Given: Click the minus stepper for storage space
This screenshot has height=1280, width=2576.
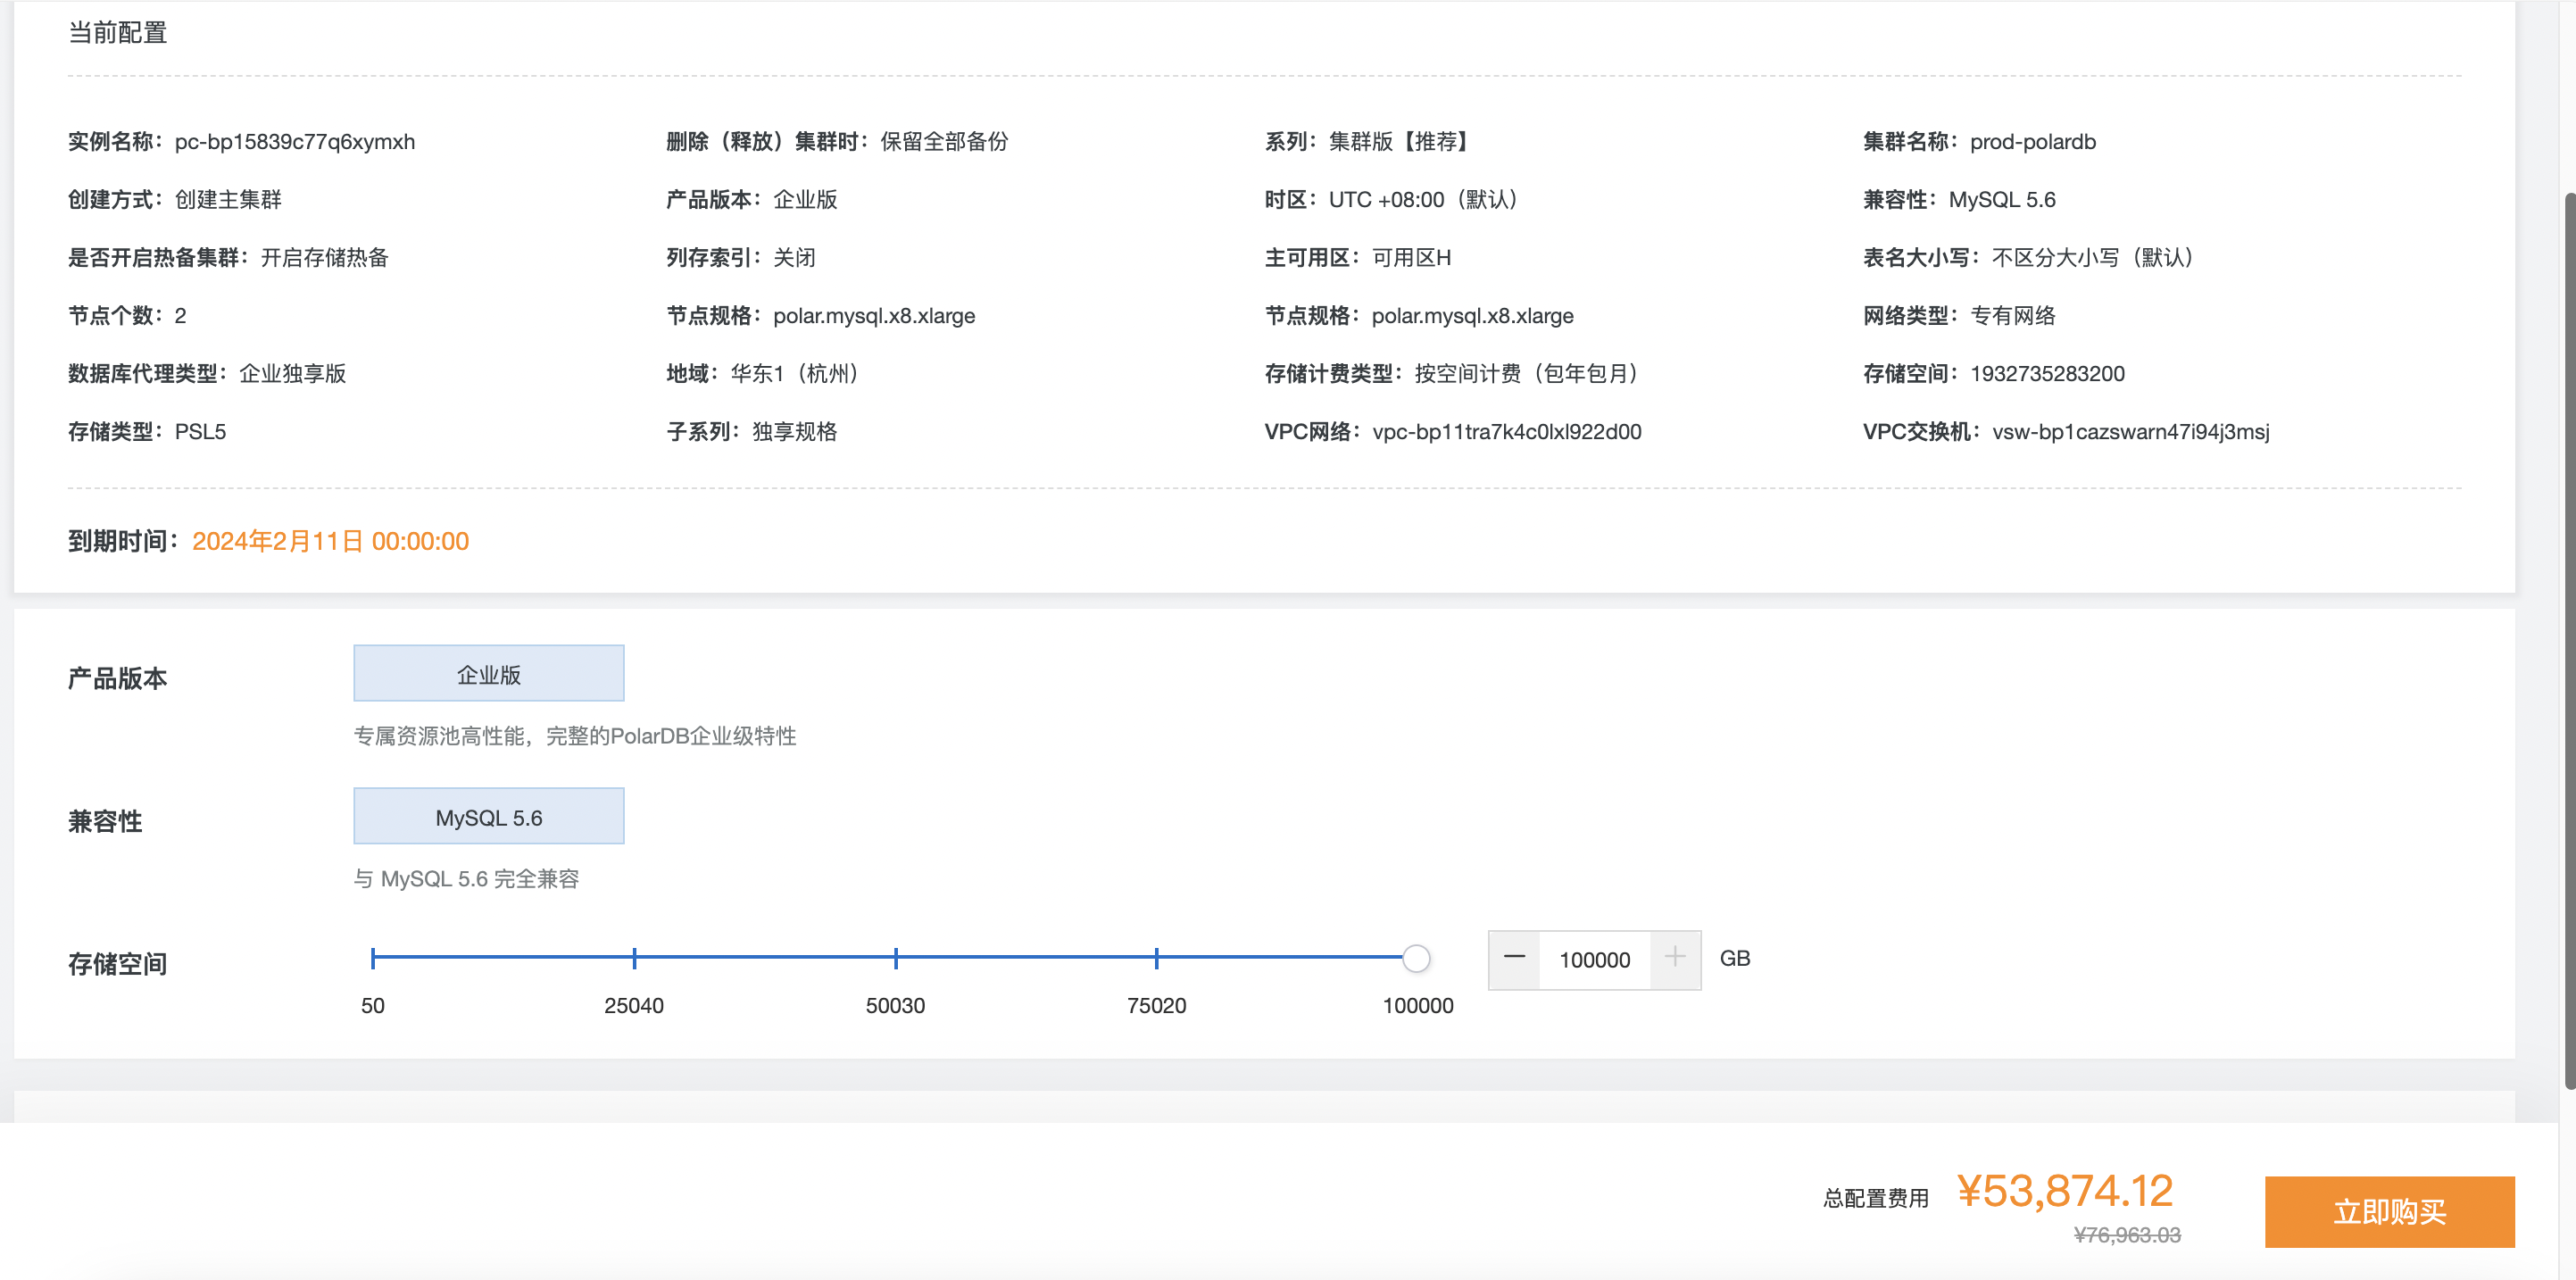Looking at the screenshot, I should 1514,959.
